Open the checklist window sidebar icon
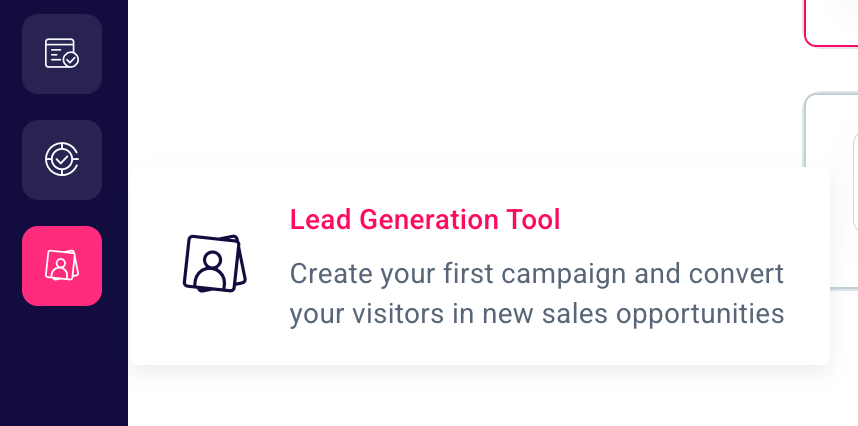Image resolution: width=858 pixels, height=426 pixels. pyautogui.click(x=62, y=54)
